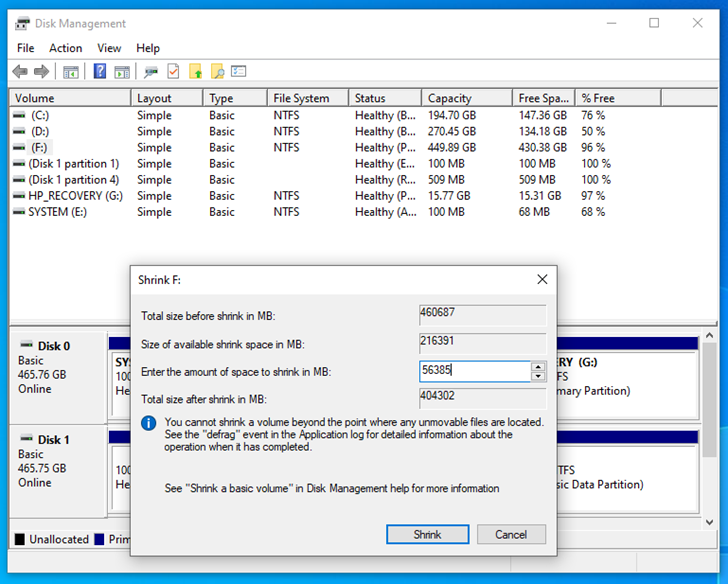
Task: Open the View menu
Action: tap(109, 48)
